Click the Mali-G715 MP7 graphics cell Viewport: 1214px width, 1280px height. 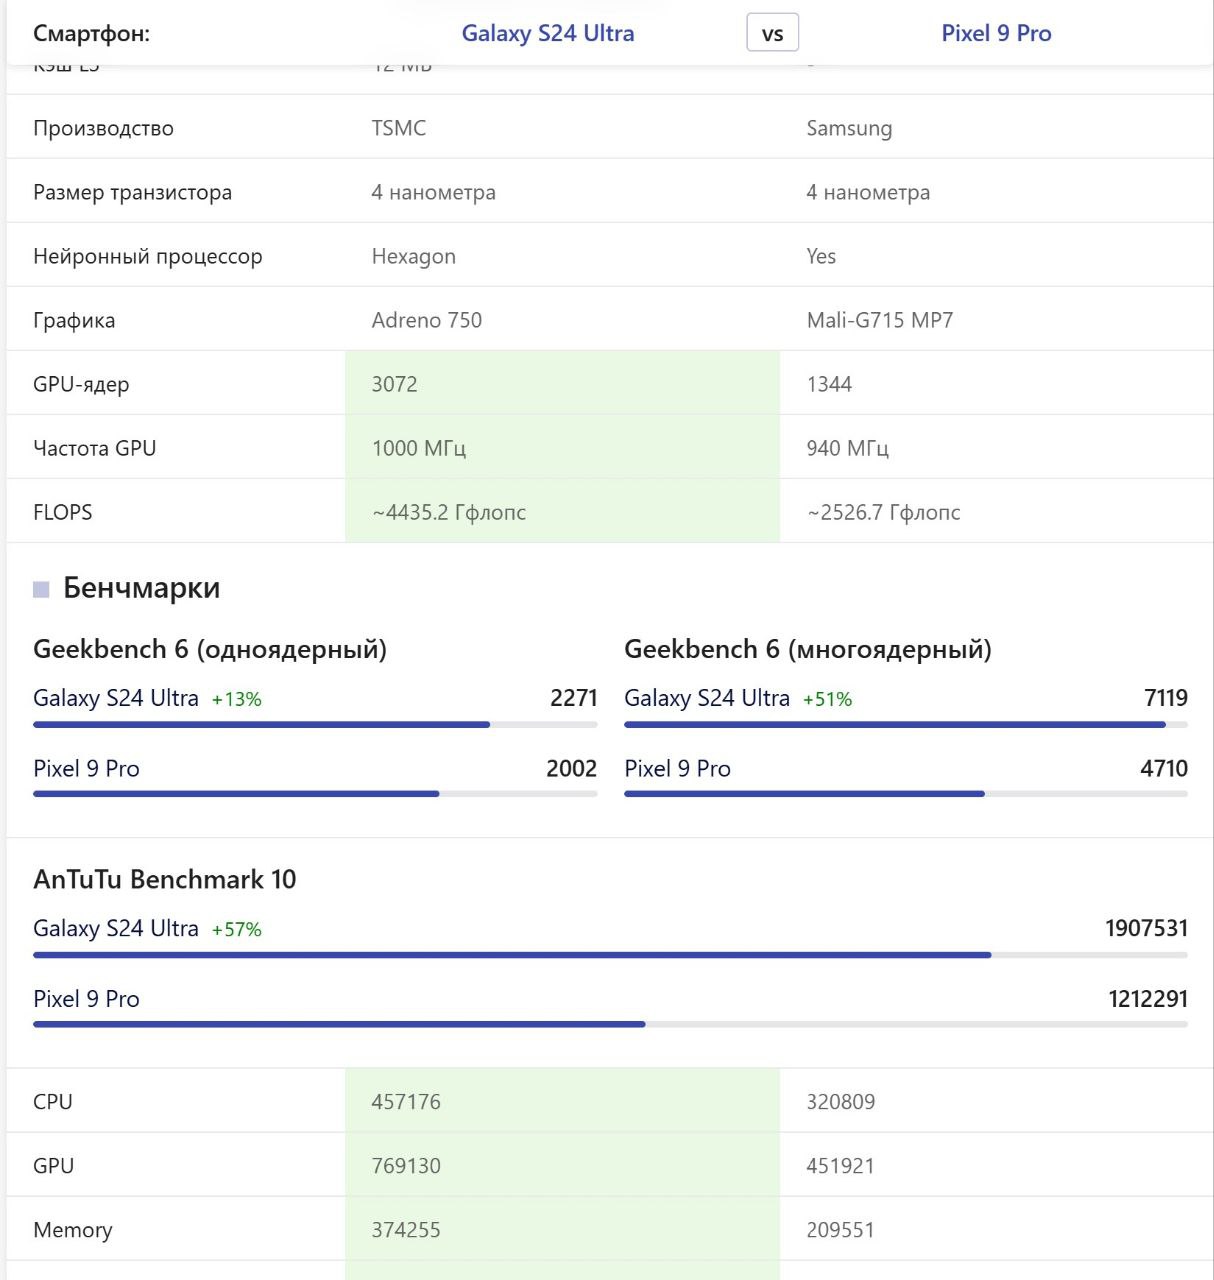880,320
